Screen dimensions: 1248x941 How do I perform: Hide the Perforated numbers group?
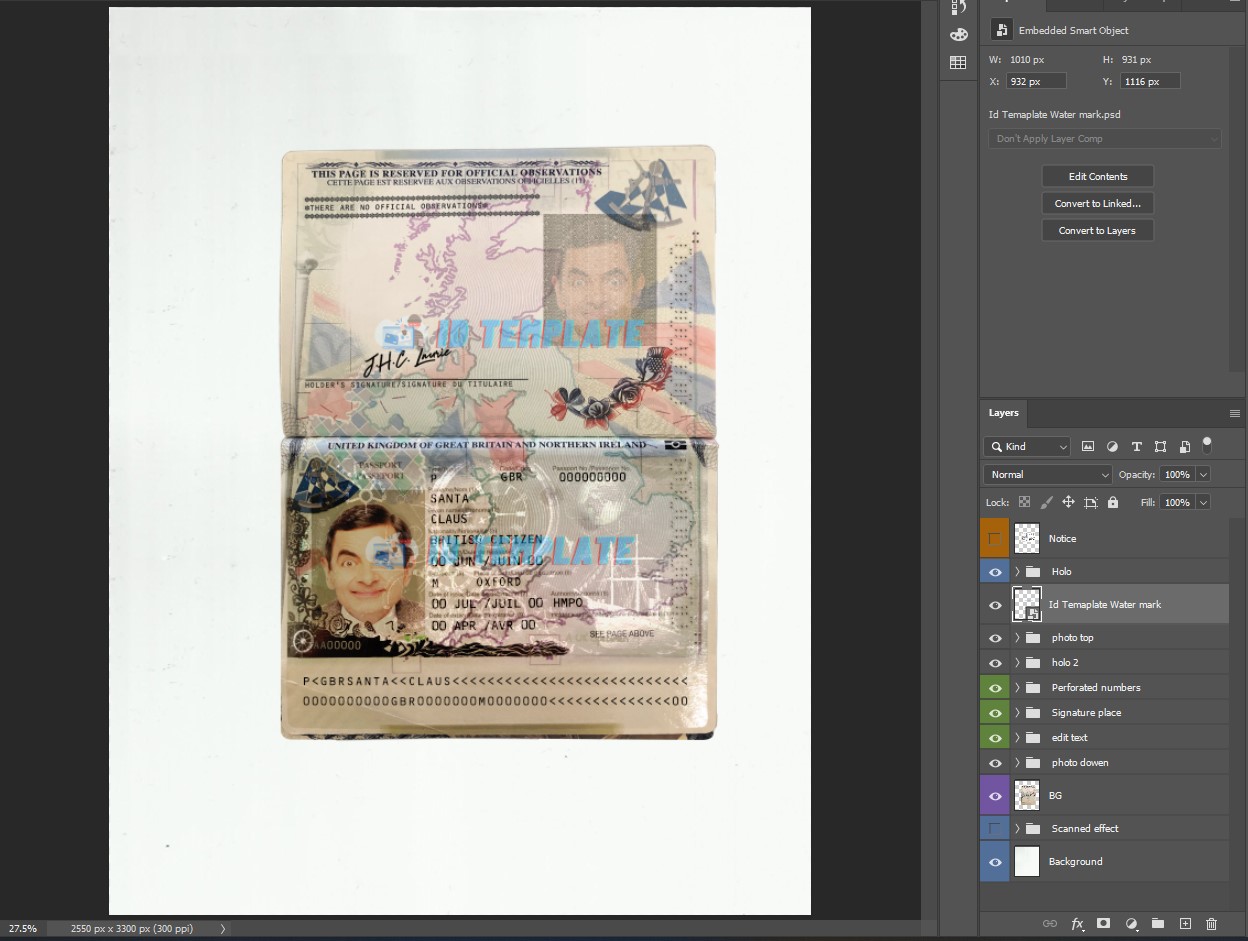point(995,688)
